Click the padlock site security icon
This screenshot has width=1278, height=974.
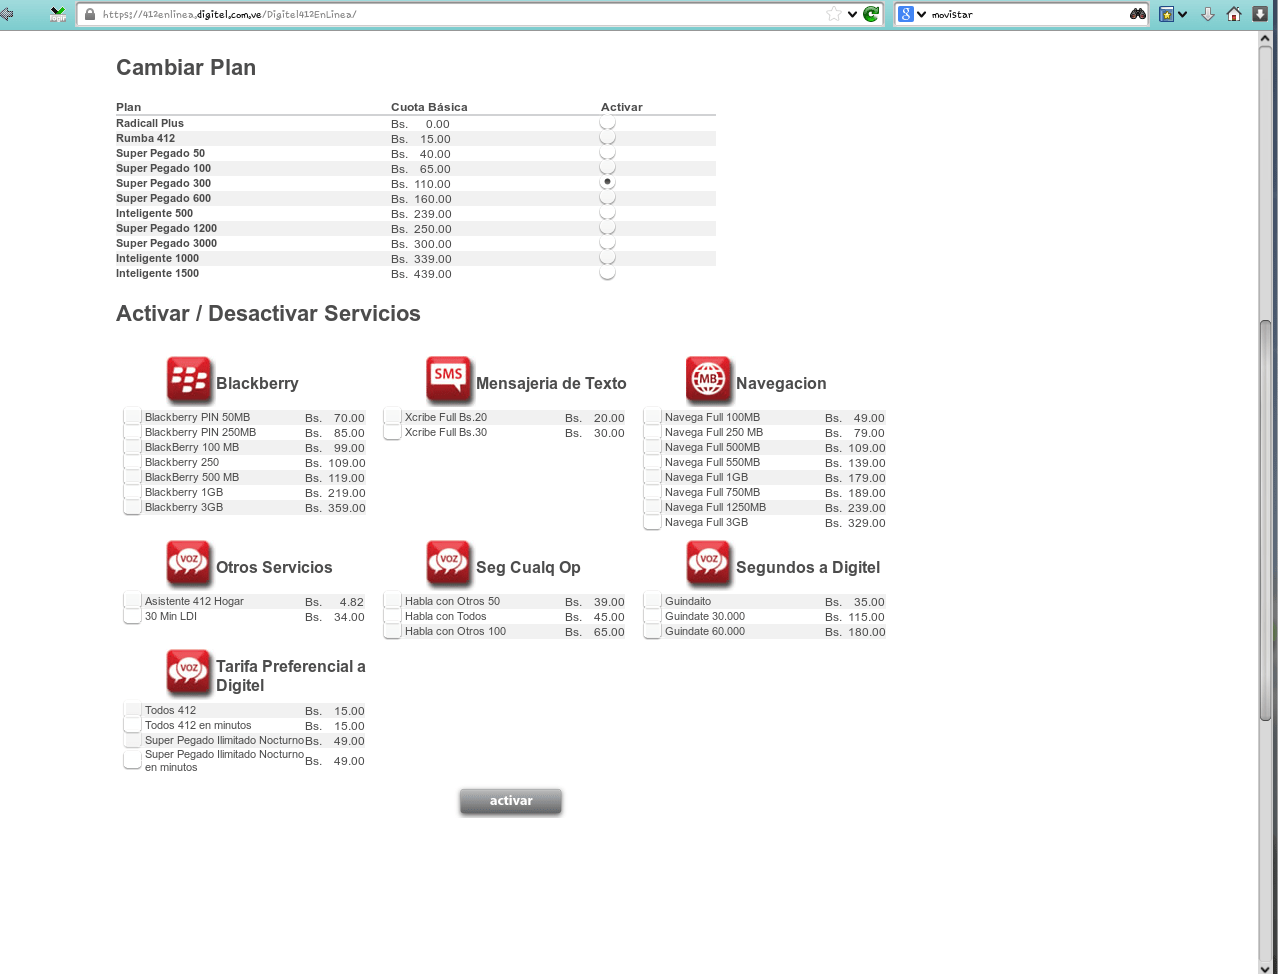click(90, 14)
